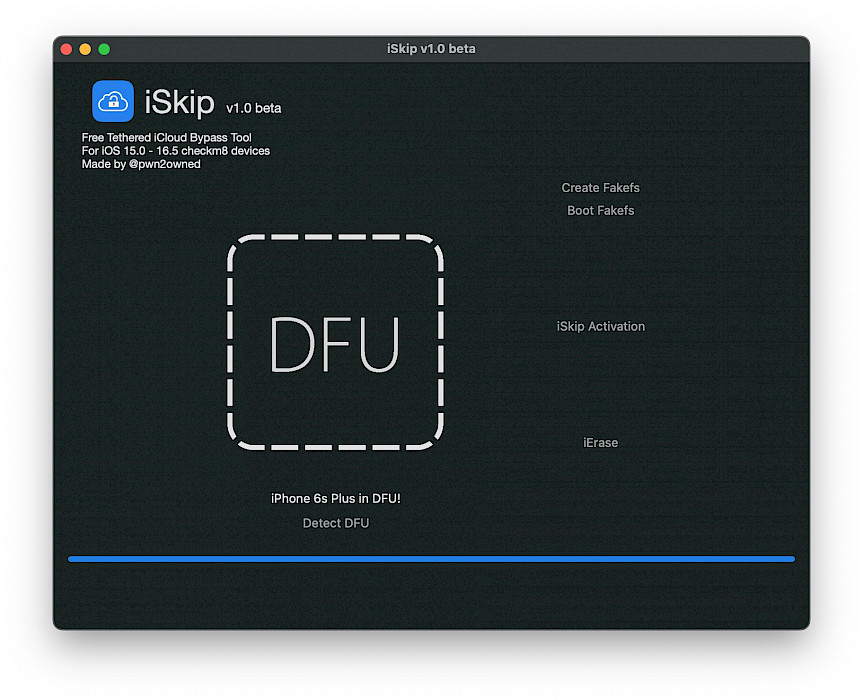Click 'For iOS 15.0 - 16.5 checkm8 devices' text

click(176, 151)
